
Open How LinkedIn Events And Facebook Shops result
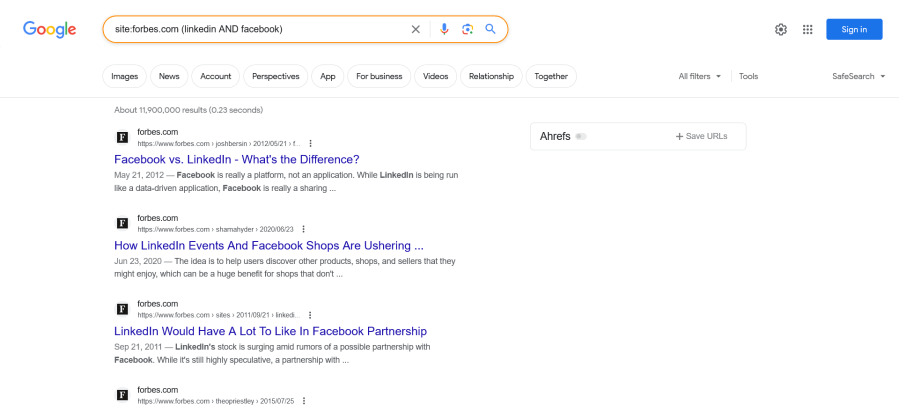[x=269, y=245]
